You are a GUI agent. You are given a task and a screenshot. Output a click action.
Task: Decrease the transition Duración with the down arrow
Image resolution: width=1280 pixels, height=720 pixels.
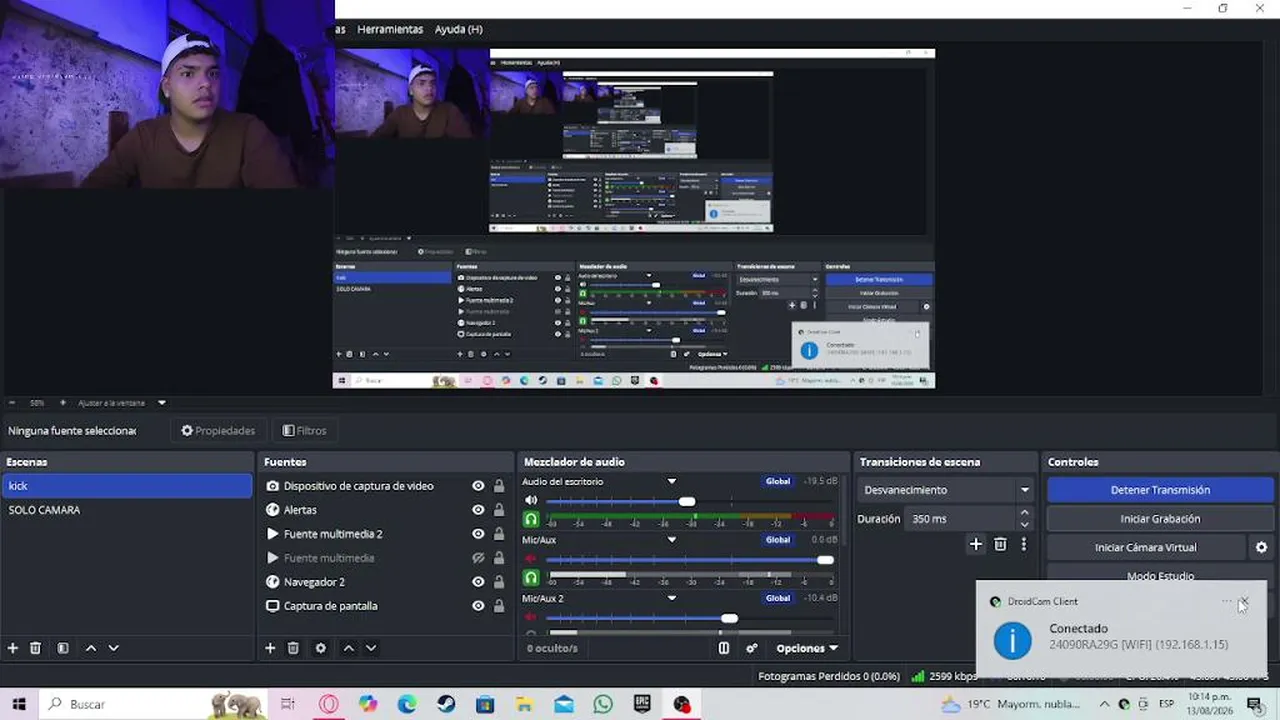pos(1024,524)
